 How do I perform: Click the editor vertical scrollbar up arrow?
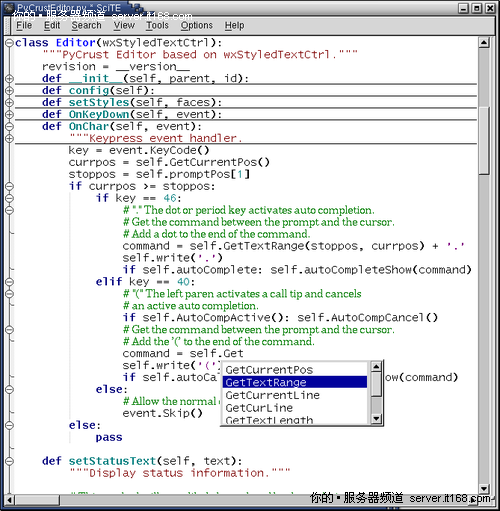pyautogui.click(x=484, y=43)
